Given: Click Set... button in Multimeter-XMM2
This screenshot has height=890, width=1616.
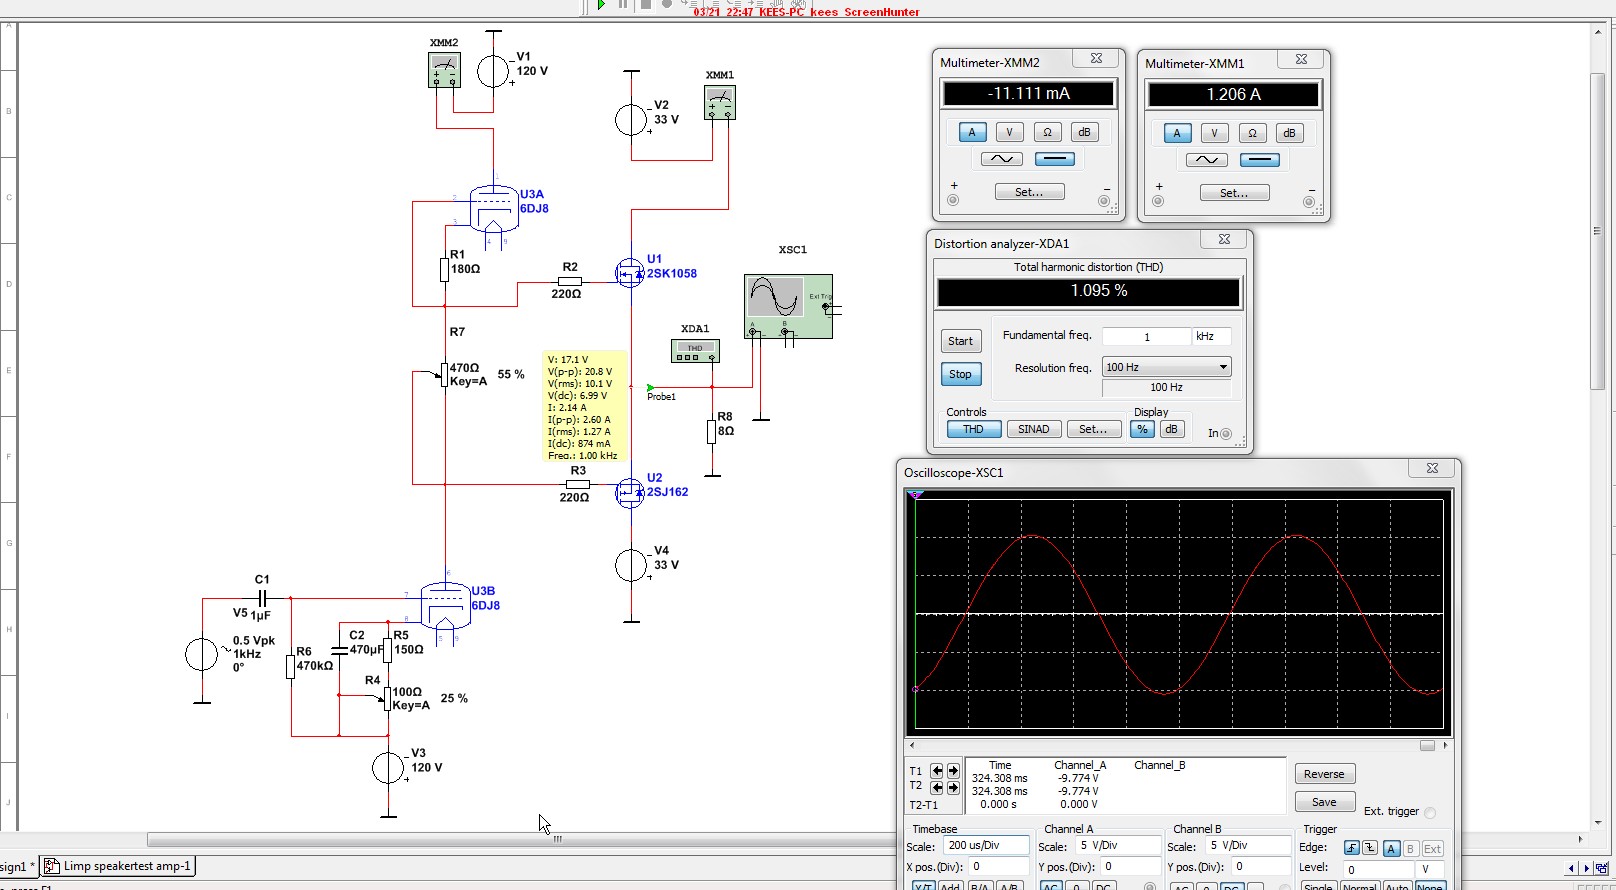Looking at the screenshot, I should [x=1029, y=192].
